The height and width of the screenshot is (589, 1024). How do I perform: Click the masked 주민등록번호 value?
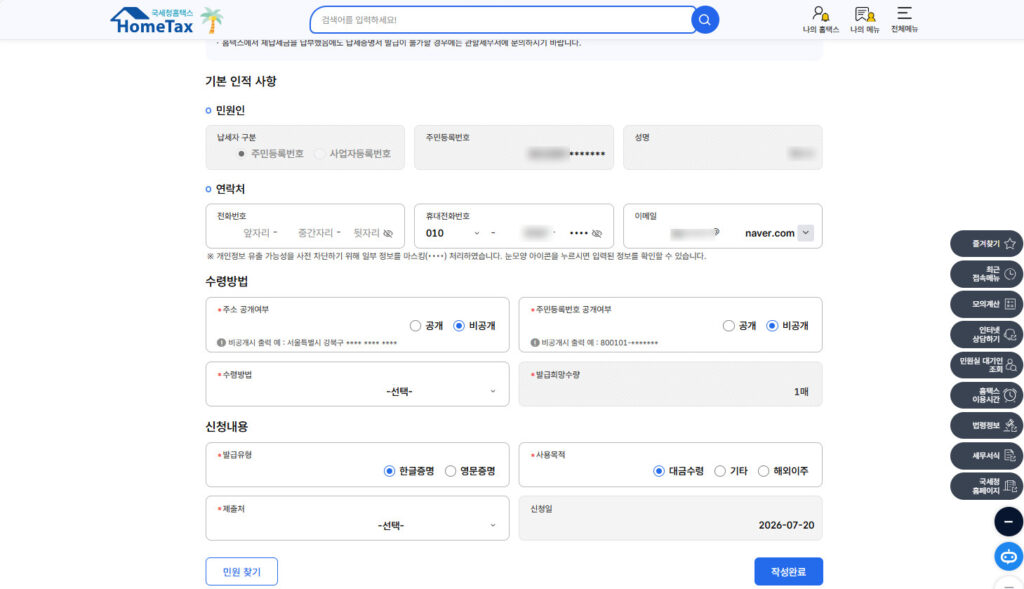pyautogui.click(x=567, y=153)
